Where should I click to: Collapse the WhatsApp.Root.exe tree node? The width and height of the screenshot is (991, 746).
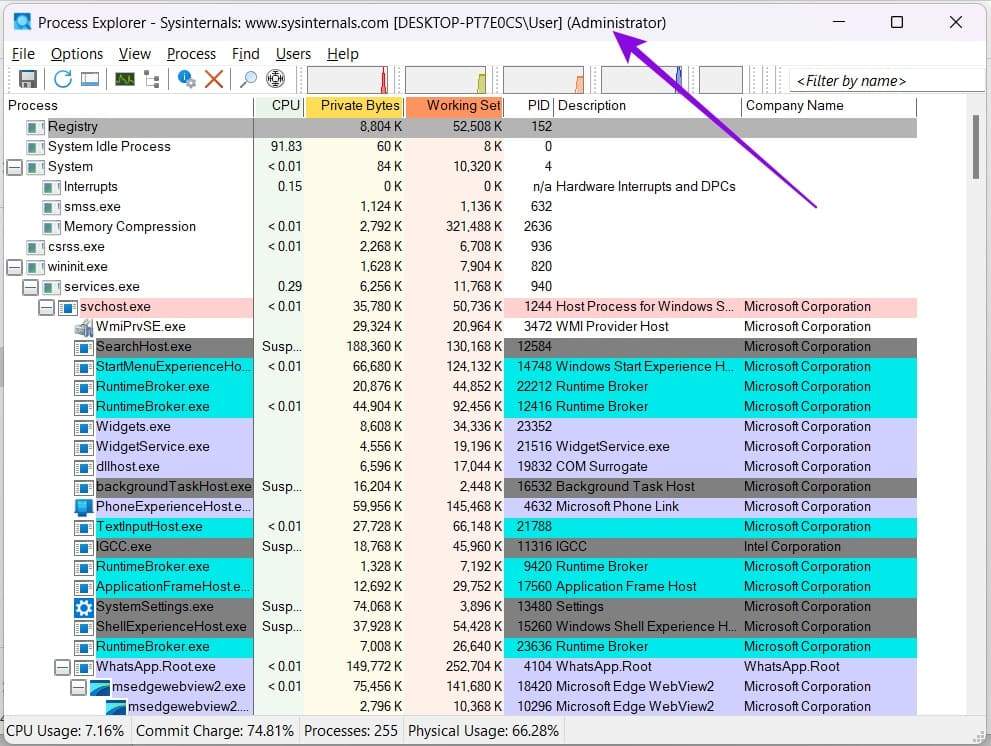coord(62,667)
